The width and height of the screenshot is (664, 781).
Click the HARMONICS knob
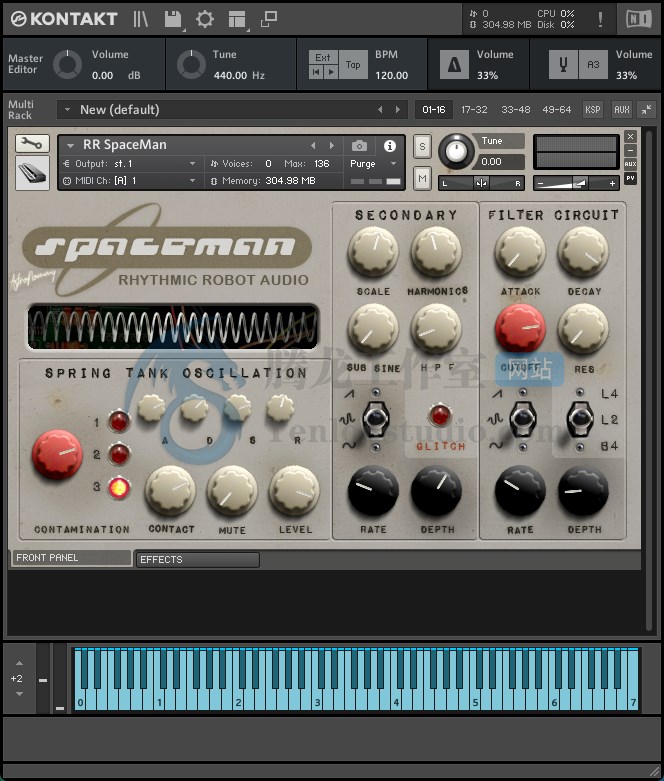coord(436,252)
